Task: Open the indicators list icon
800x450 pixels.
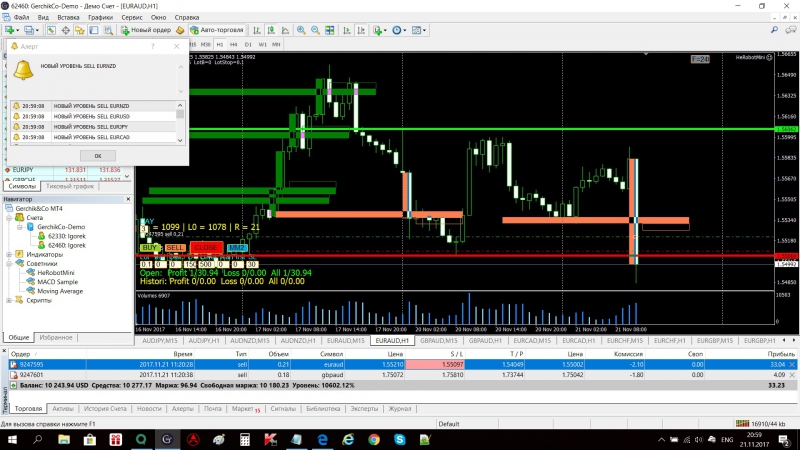Action: pos(378,31)
